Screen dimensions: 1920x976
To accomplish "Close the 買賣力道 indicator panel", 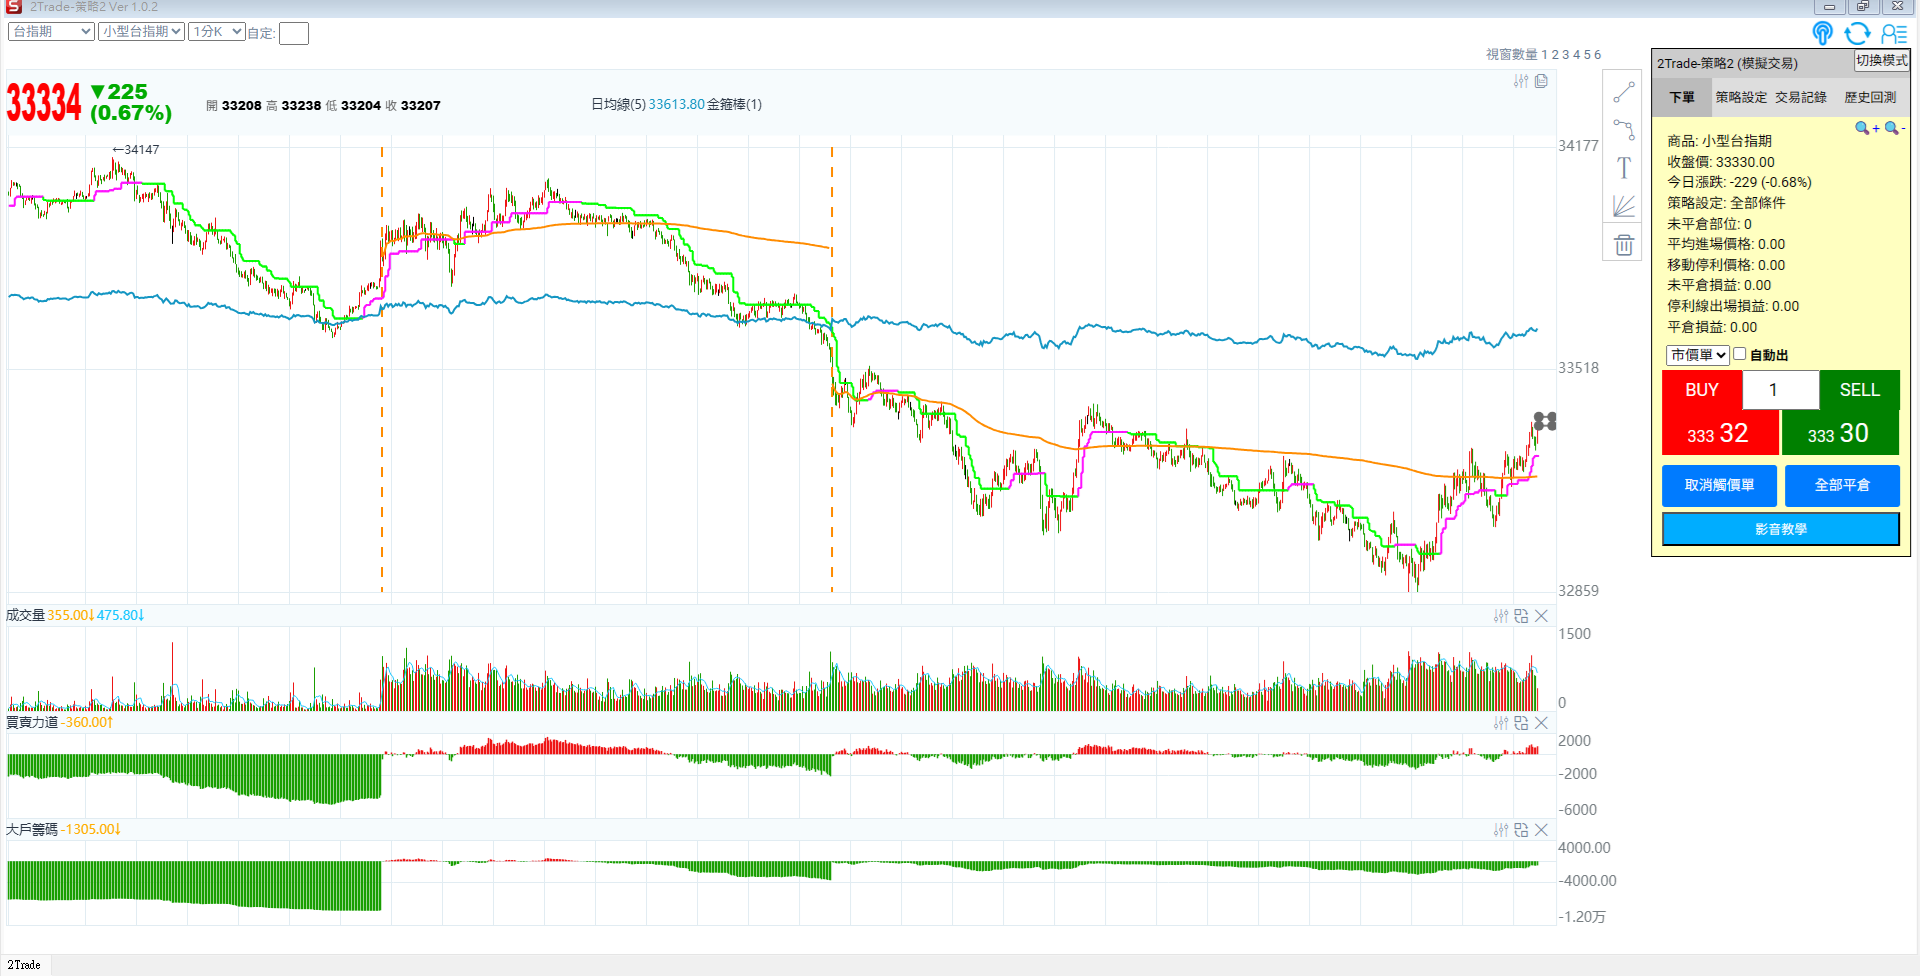I will click(1541, 723).
